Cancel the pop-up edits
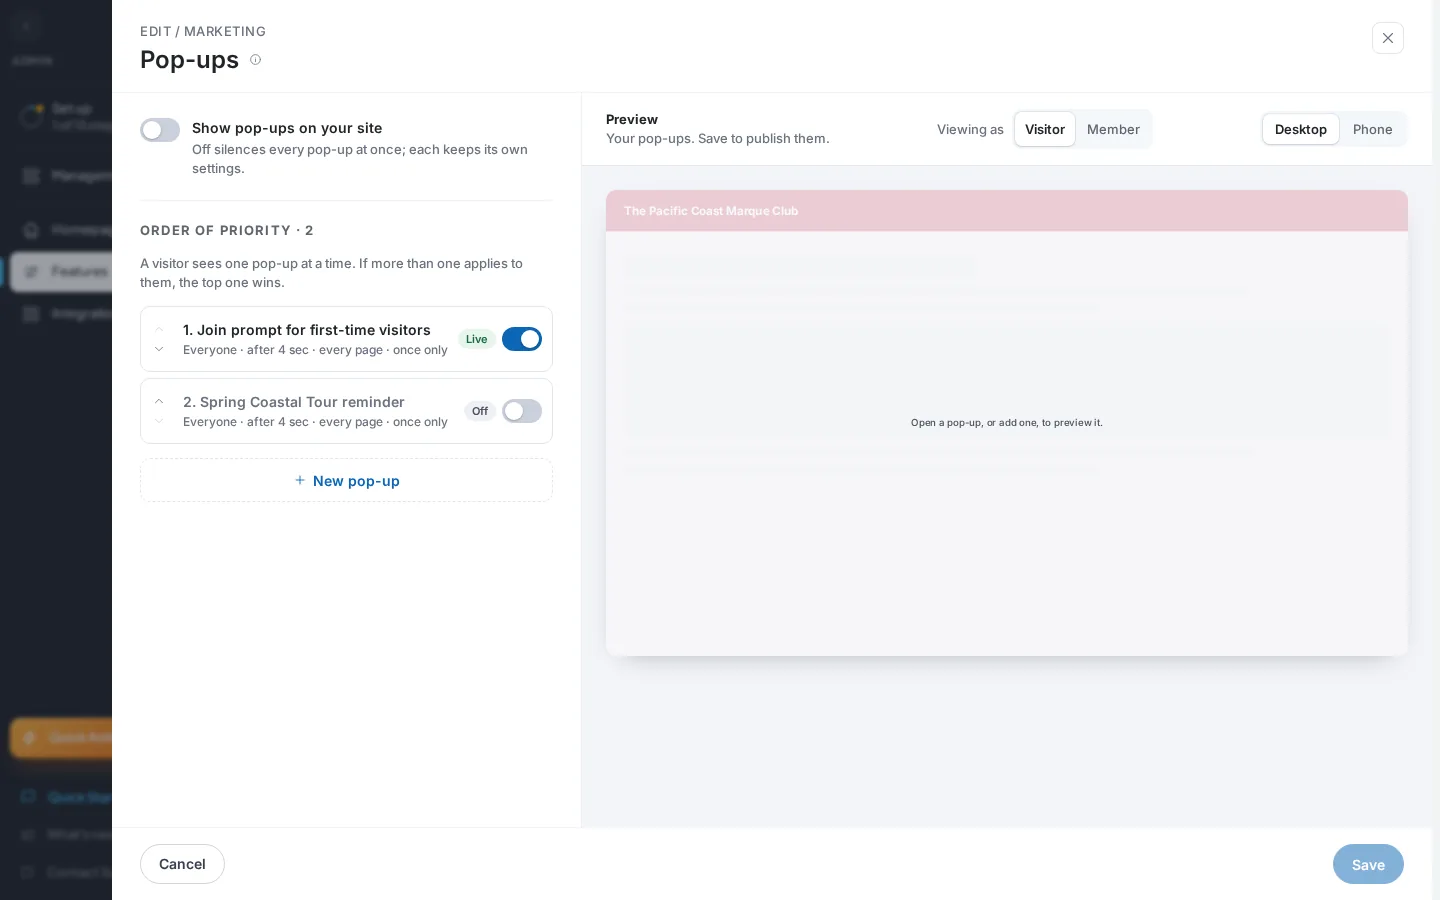1440x900 pixels. click(182, 864)
